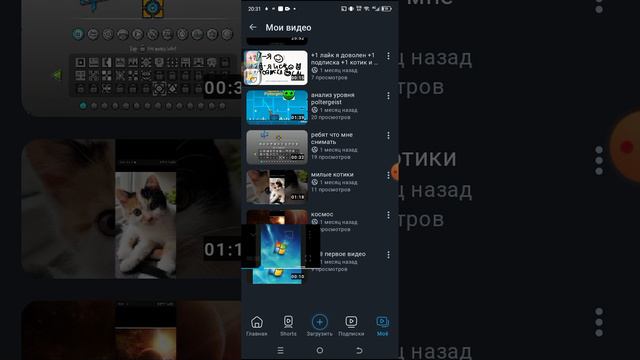Tap the Загрузить upload plus button
Image resolution: width=640 pixels, height=360 pixels.
pyautogui.click(x=320, y=326)
